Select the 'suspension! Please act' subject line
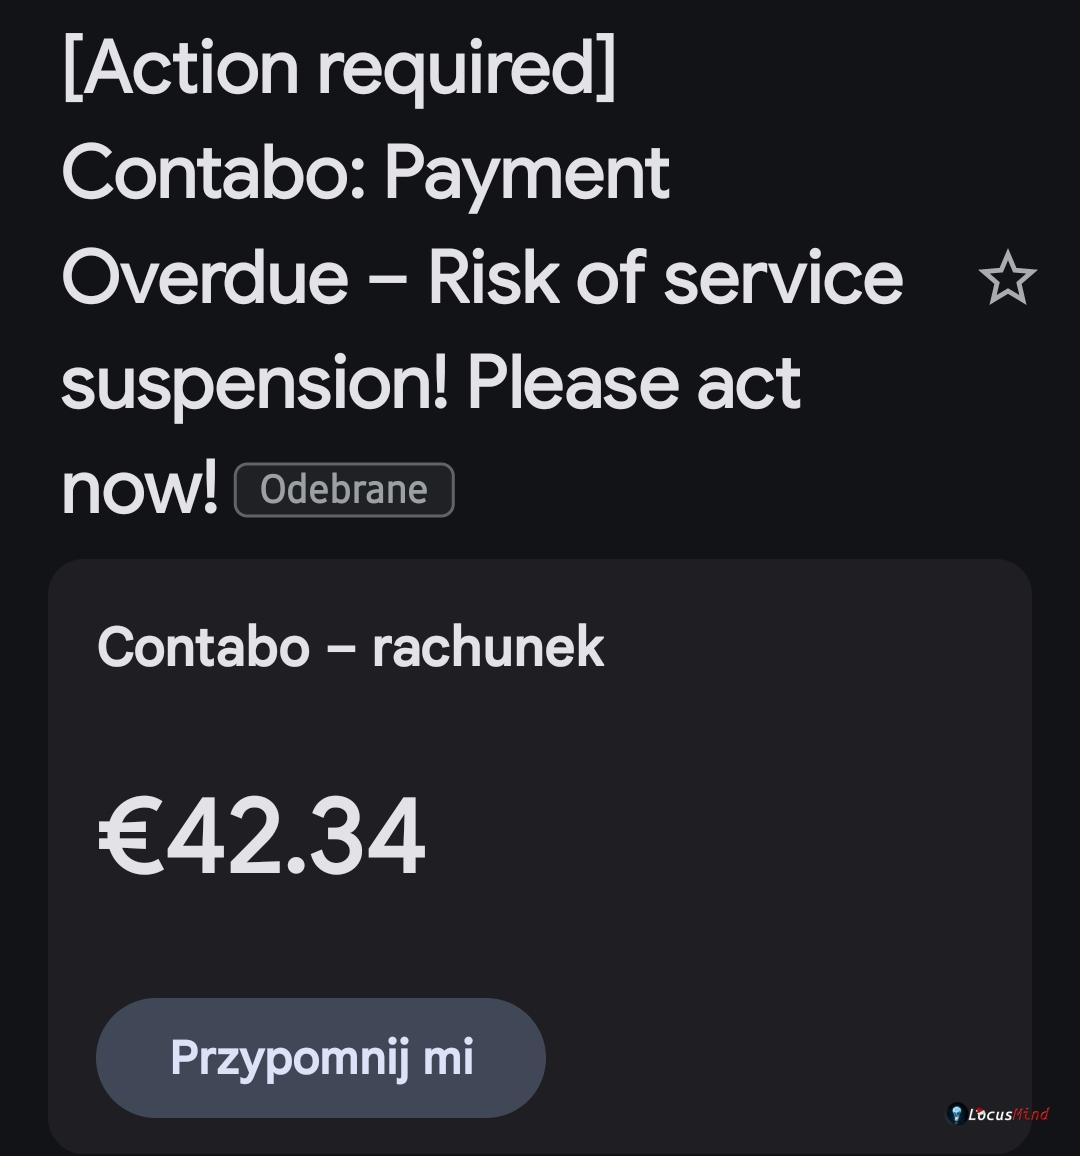 point(431,383)
